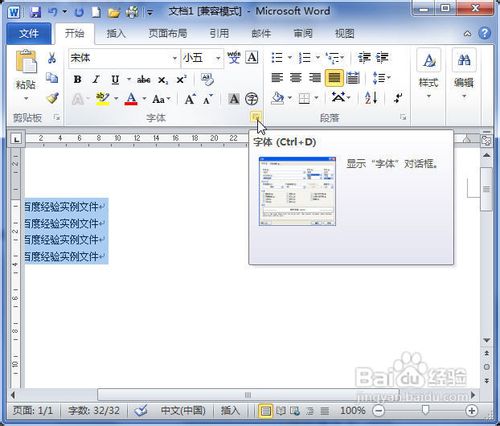Open the 文件 tab

(x=29, y=33)
